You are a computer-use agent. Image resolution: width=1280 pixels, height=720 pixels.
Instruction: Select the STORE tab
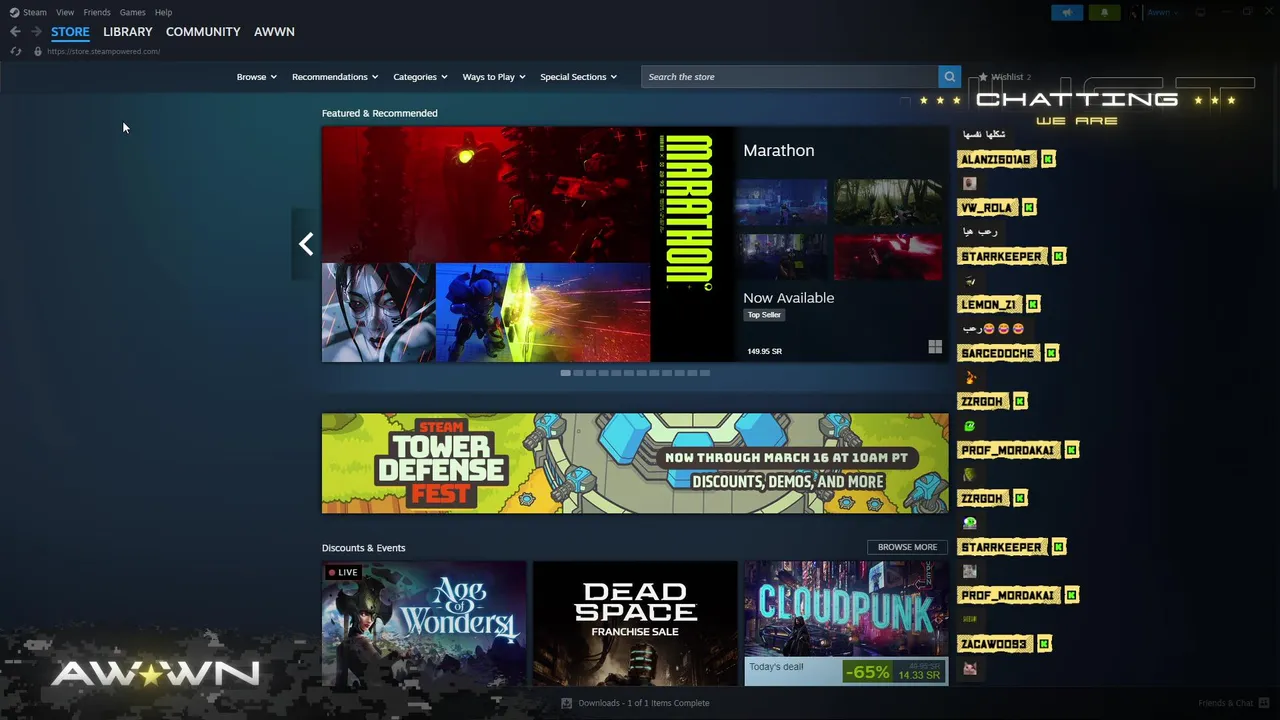(70, 32)
